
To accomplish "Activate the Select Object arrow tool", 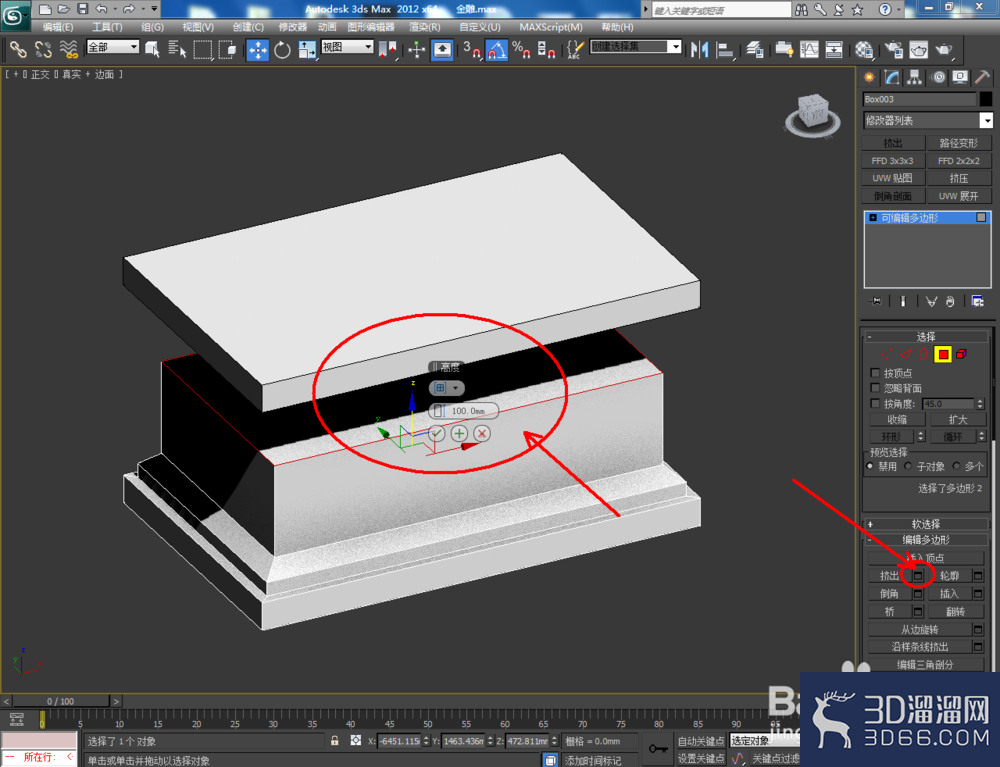I will (x=152, y=49).
